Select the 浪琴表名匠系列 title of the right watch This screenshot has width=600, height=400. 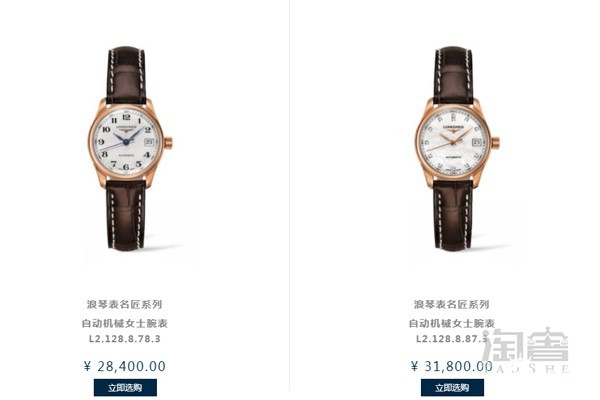(x=452, y=304)
